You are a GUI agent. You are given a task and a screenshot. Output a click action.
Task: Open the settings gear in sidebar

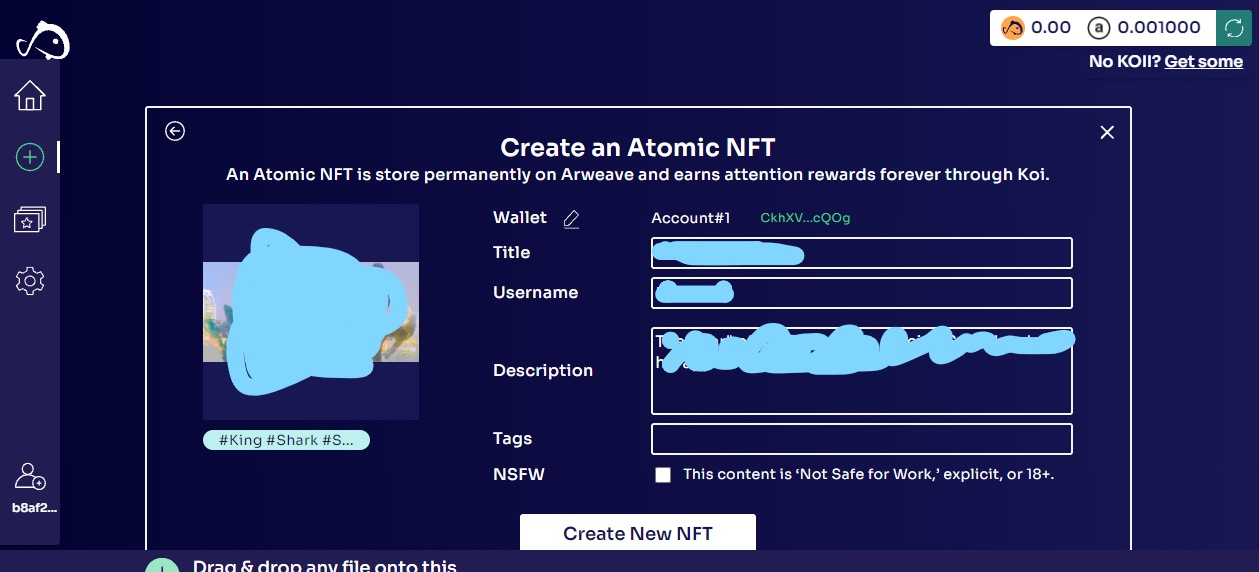point(30,282)
